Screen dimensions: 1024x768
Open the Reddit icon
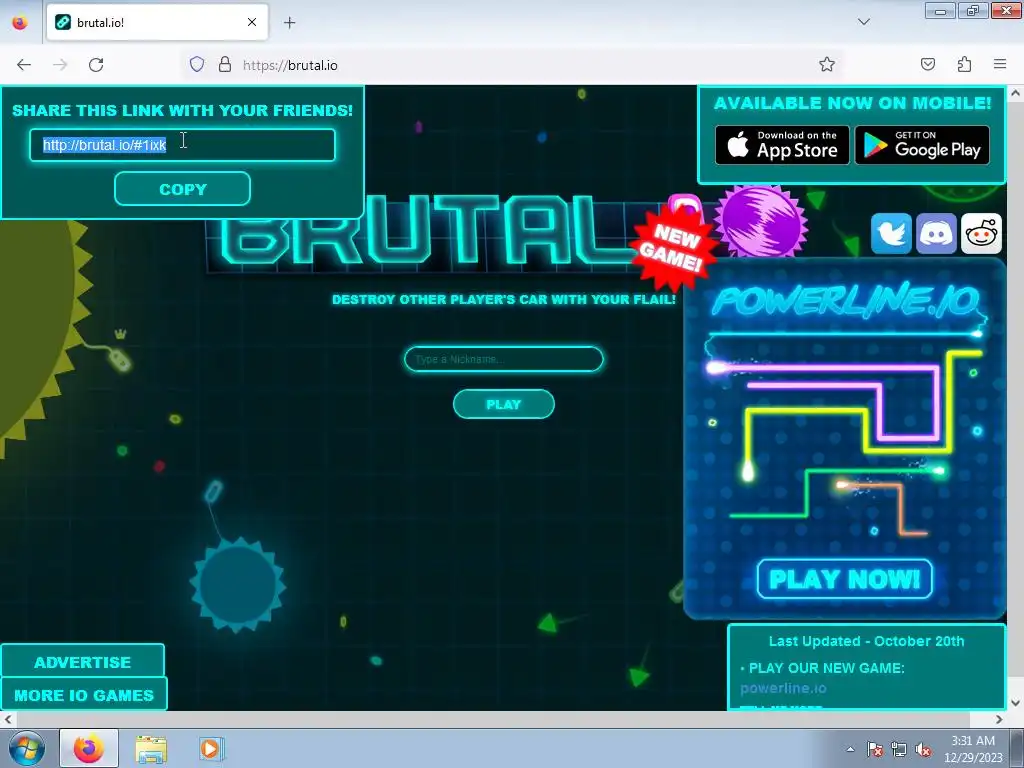click(982, 233)
